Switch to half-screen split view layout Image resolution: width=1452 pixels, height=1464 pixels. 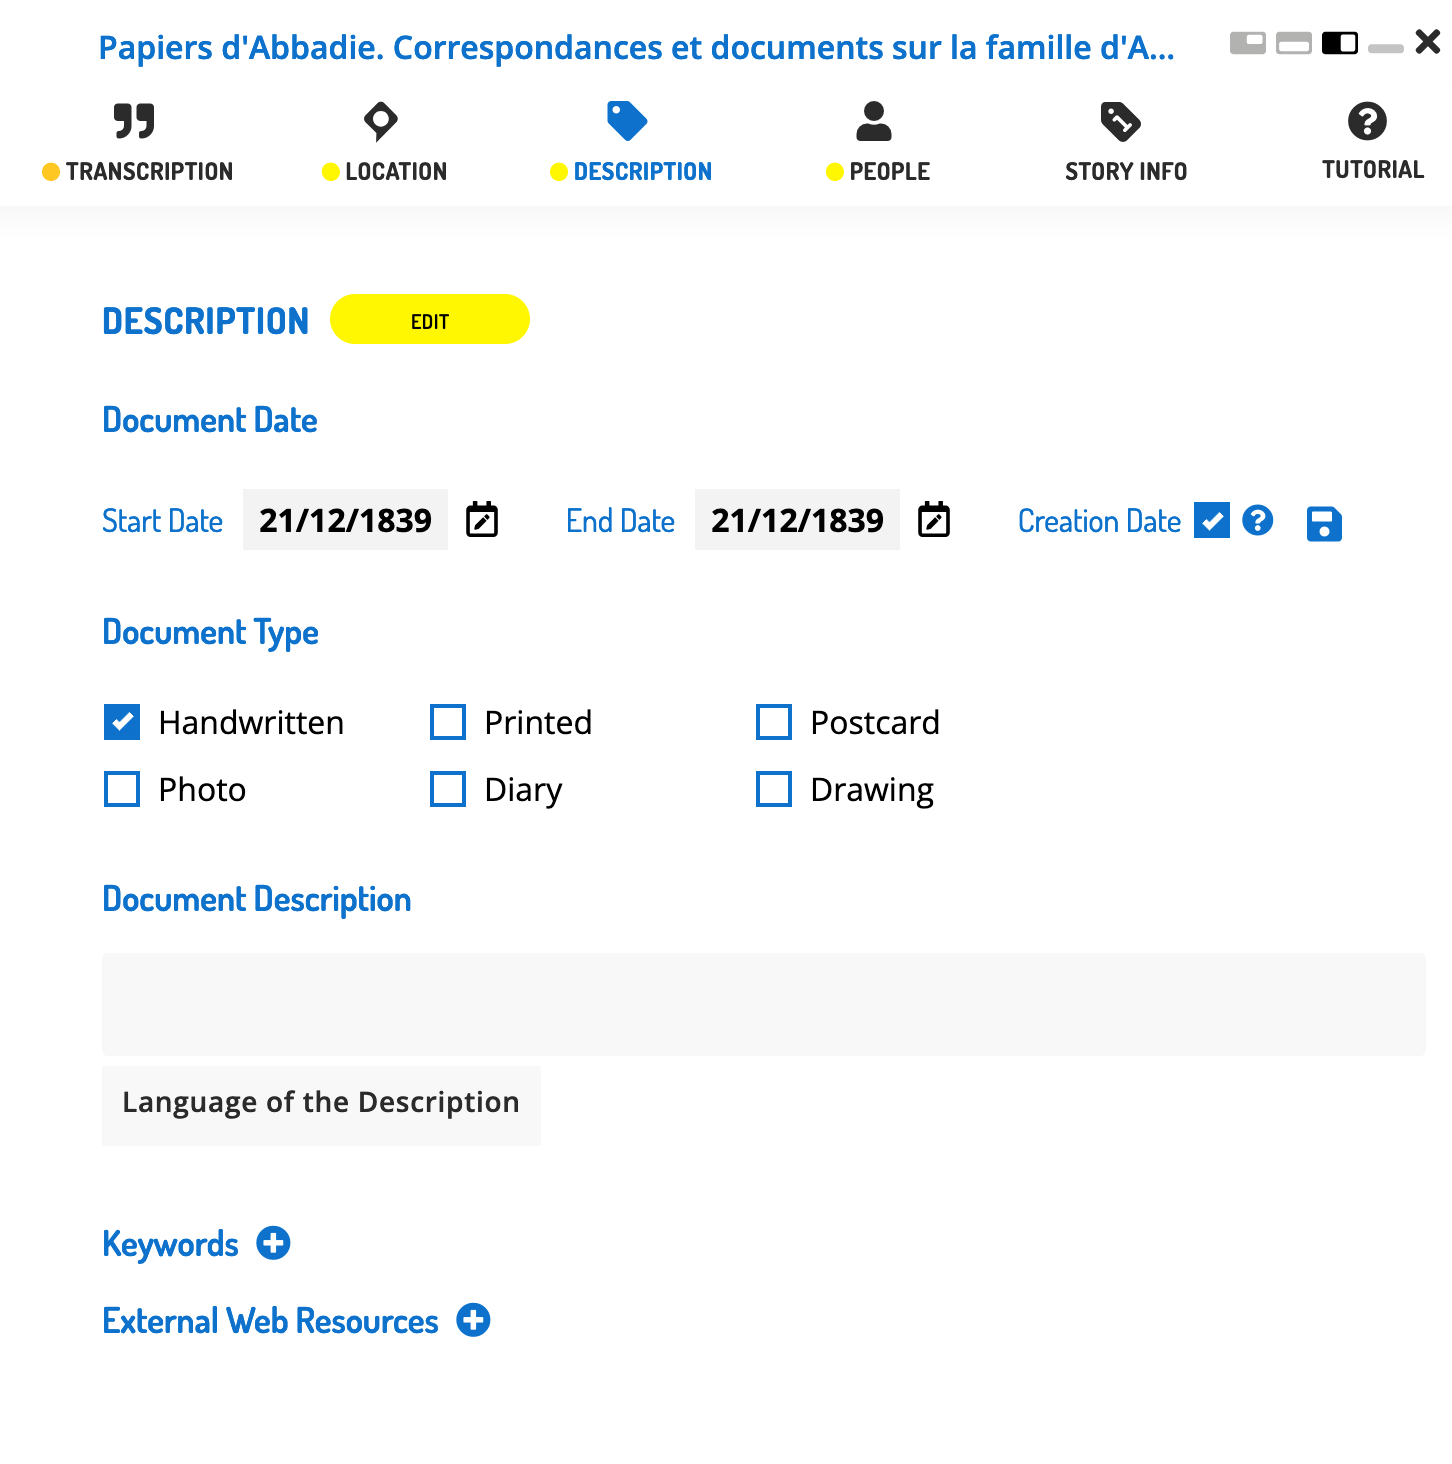(1340, 43)
